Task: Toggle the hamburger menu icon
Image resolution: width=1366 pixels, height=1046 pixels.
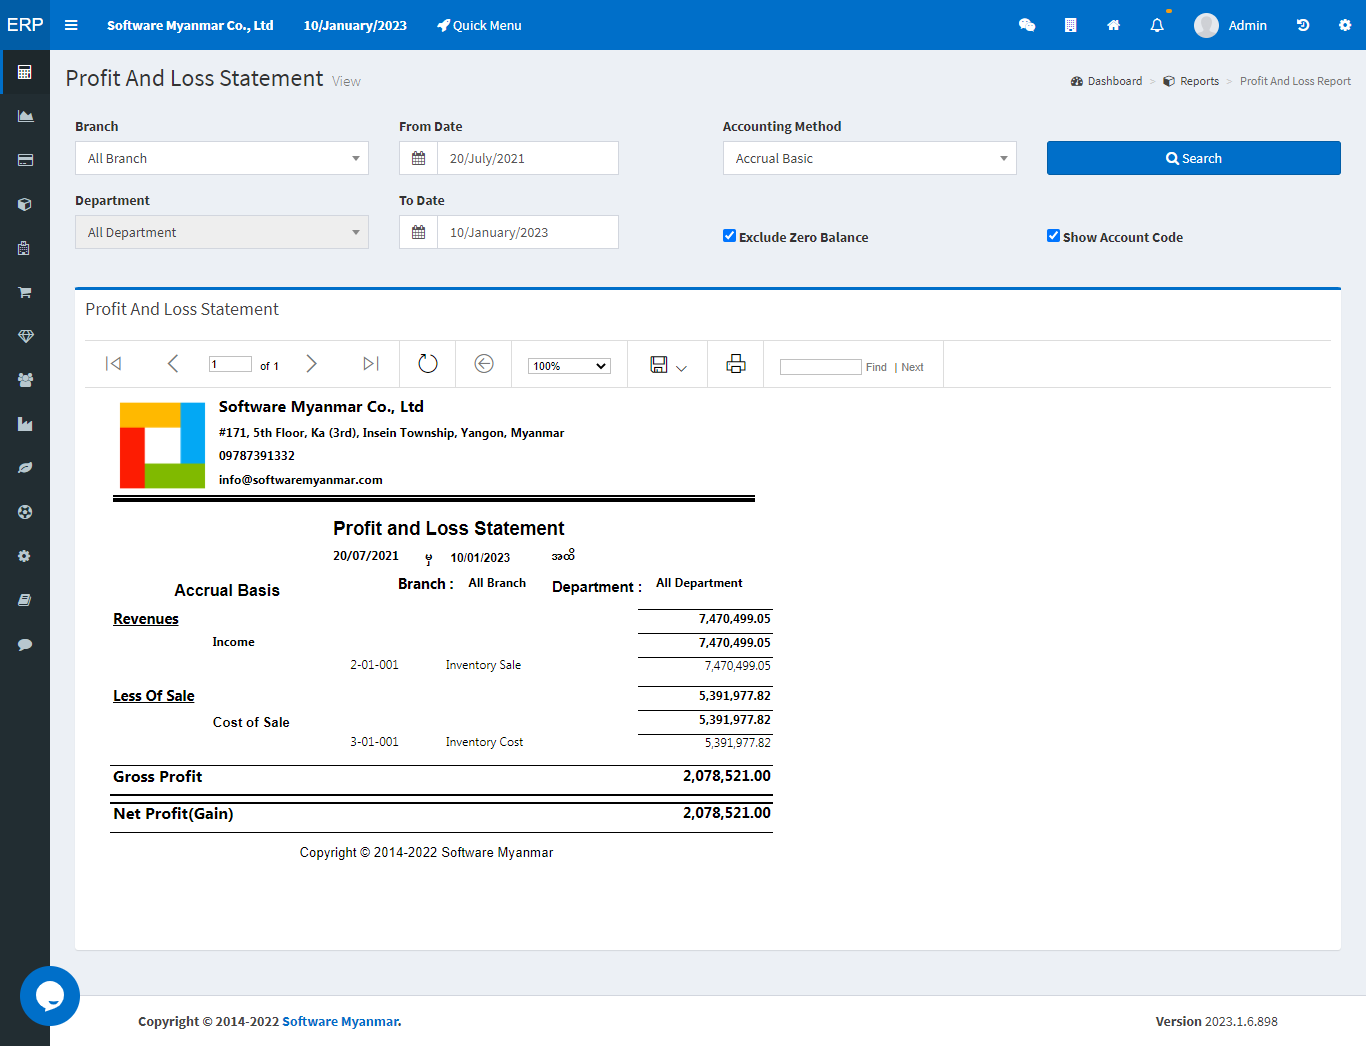Action: click(71, 25)
